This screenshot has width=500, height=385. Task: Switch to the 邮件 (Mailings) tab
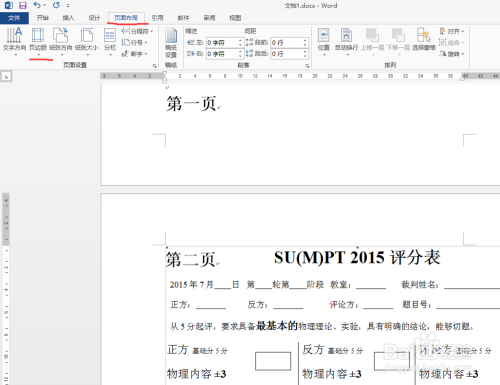click(183, 18)
